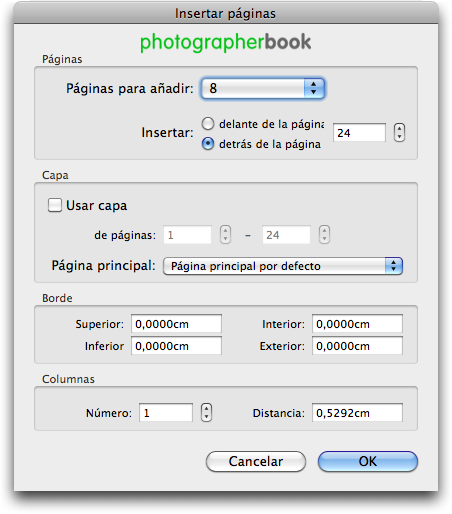Screen dimensions: 452x514
Task: Click the stepper beside the Número field
Action: 206,413
